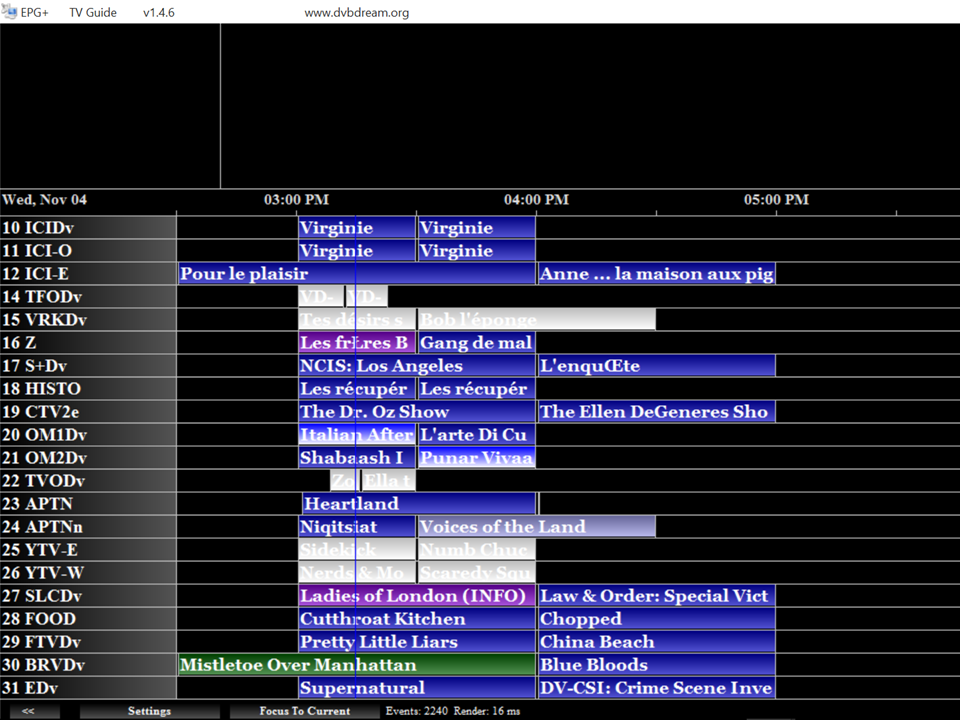
Task: Open the L'enquŒte program on S+Dv
Action: pyautogui.click(x=656, y=366)
